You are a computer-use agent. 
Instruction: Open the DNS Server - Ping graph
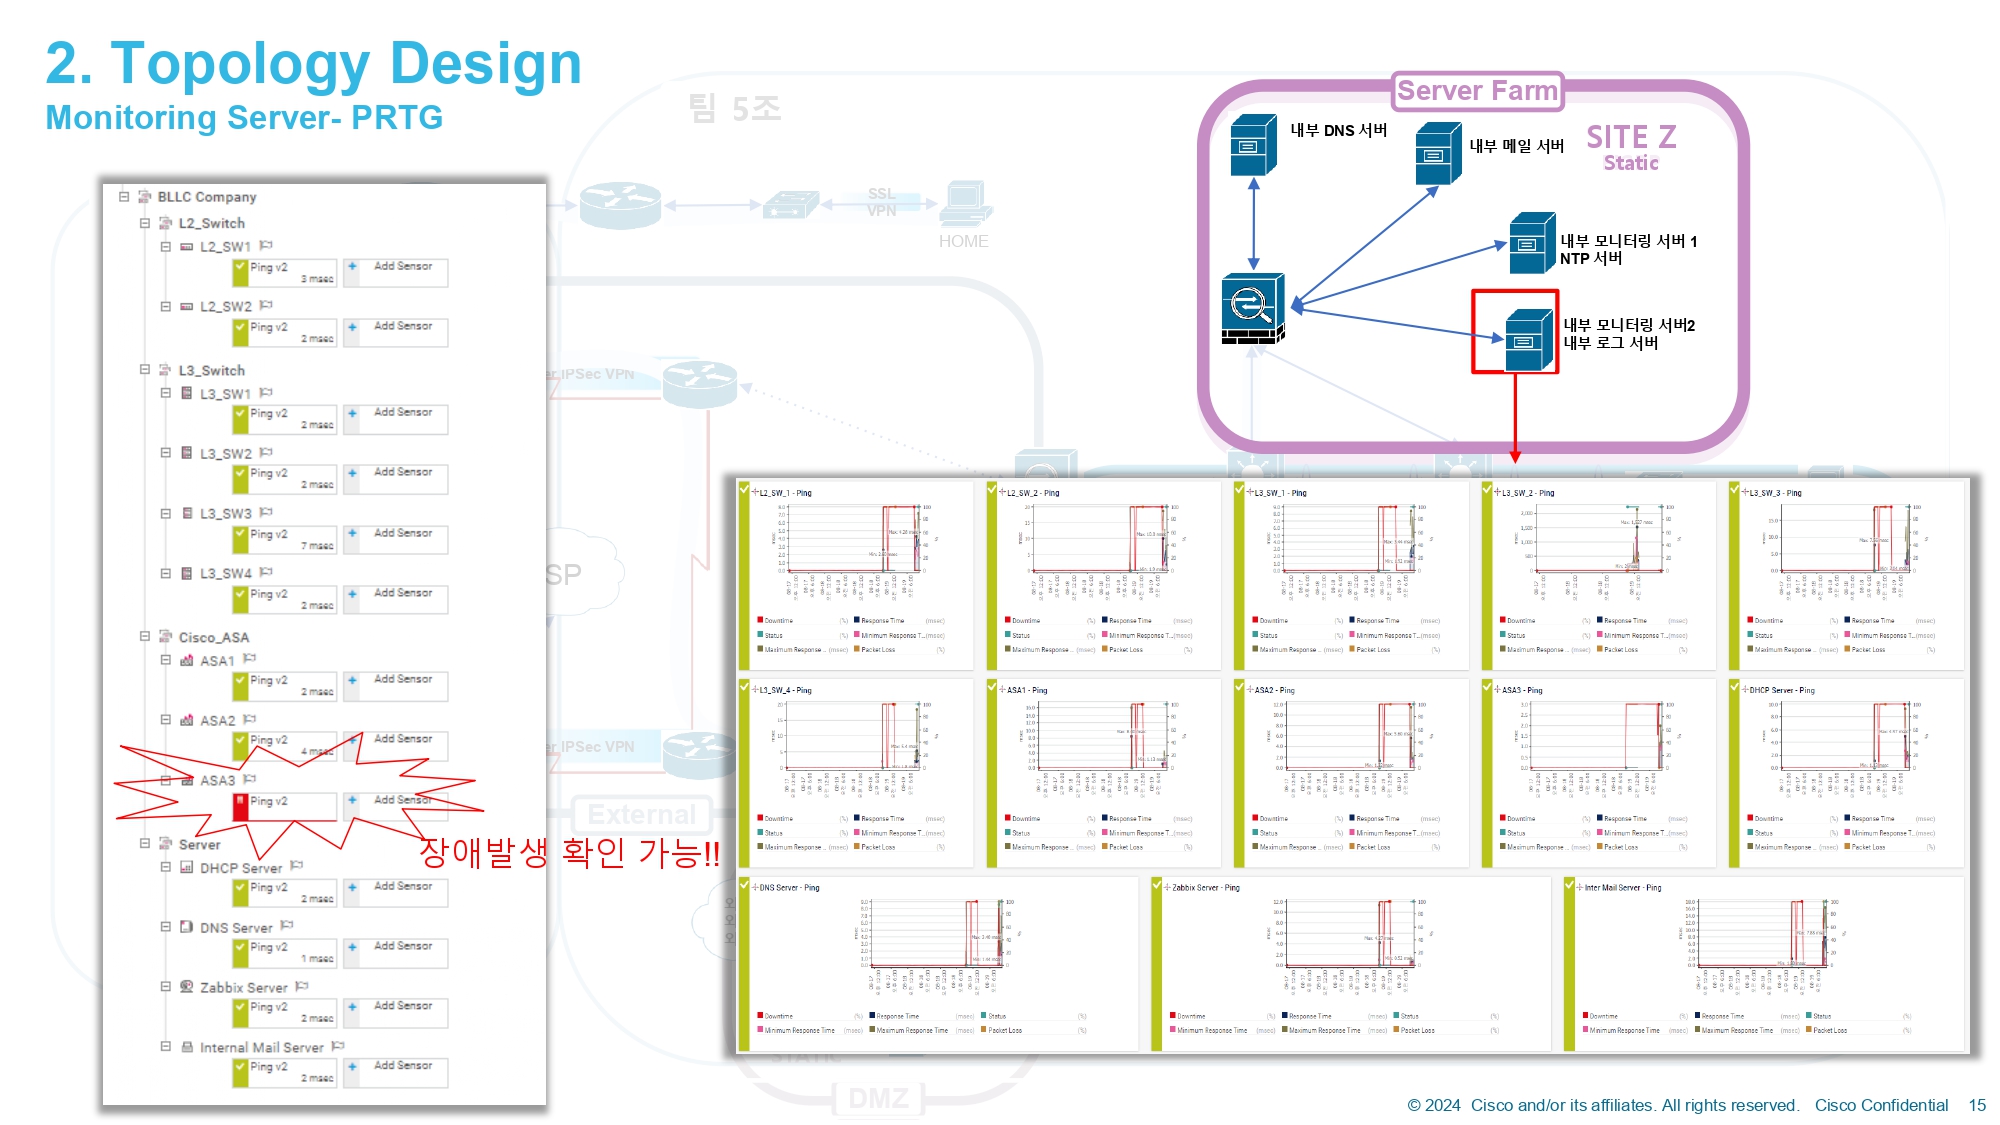(939, 964)
